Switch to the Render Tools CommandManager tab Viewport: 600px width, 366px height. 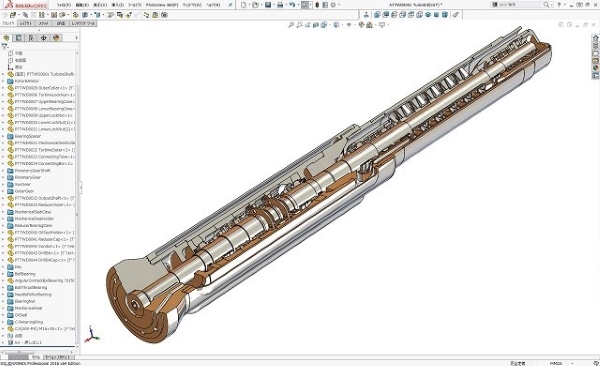pyautogui.click(x=83, y=23)
